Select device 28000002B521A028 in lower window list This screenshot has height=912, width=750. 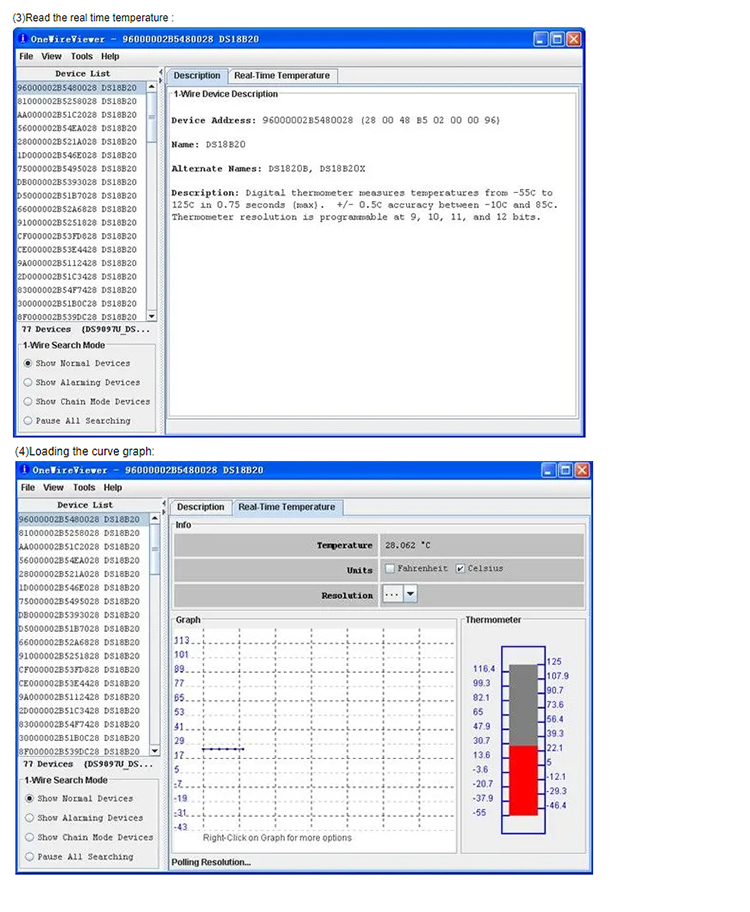(79, 573)
